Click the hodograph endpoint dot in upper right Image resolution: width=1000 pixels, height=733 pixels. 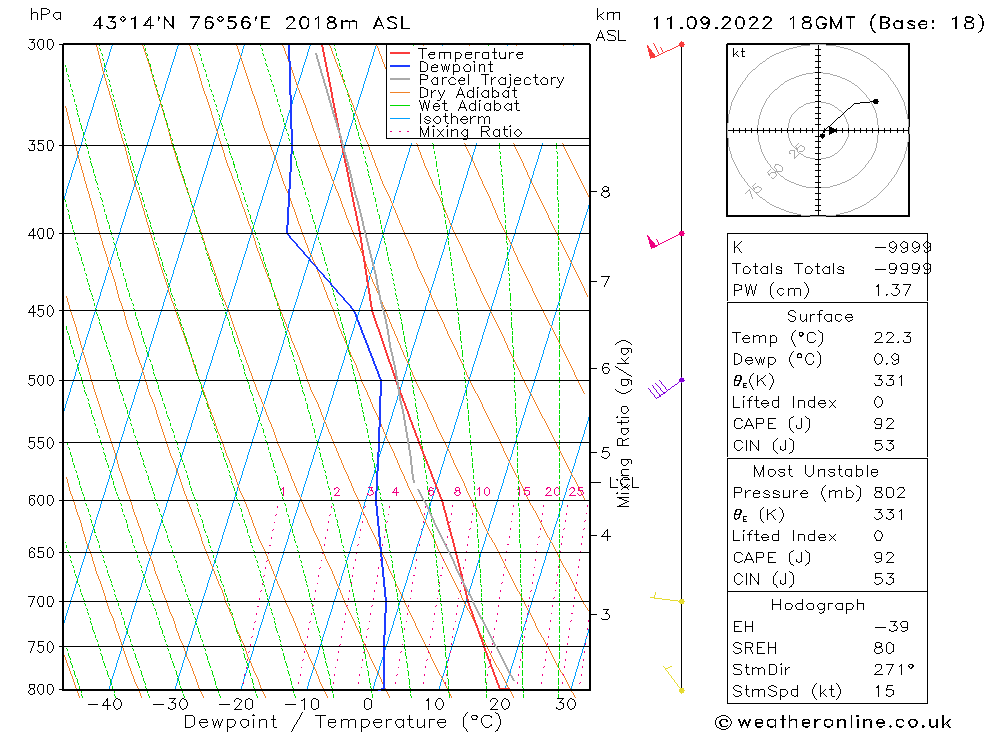[876, 101]
